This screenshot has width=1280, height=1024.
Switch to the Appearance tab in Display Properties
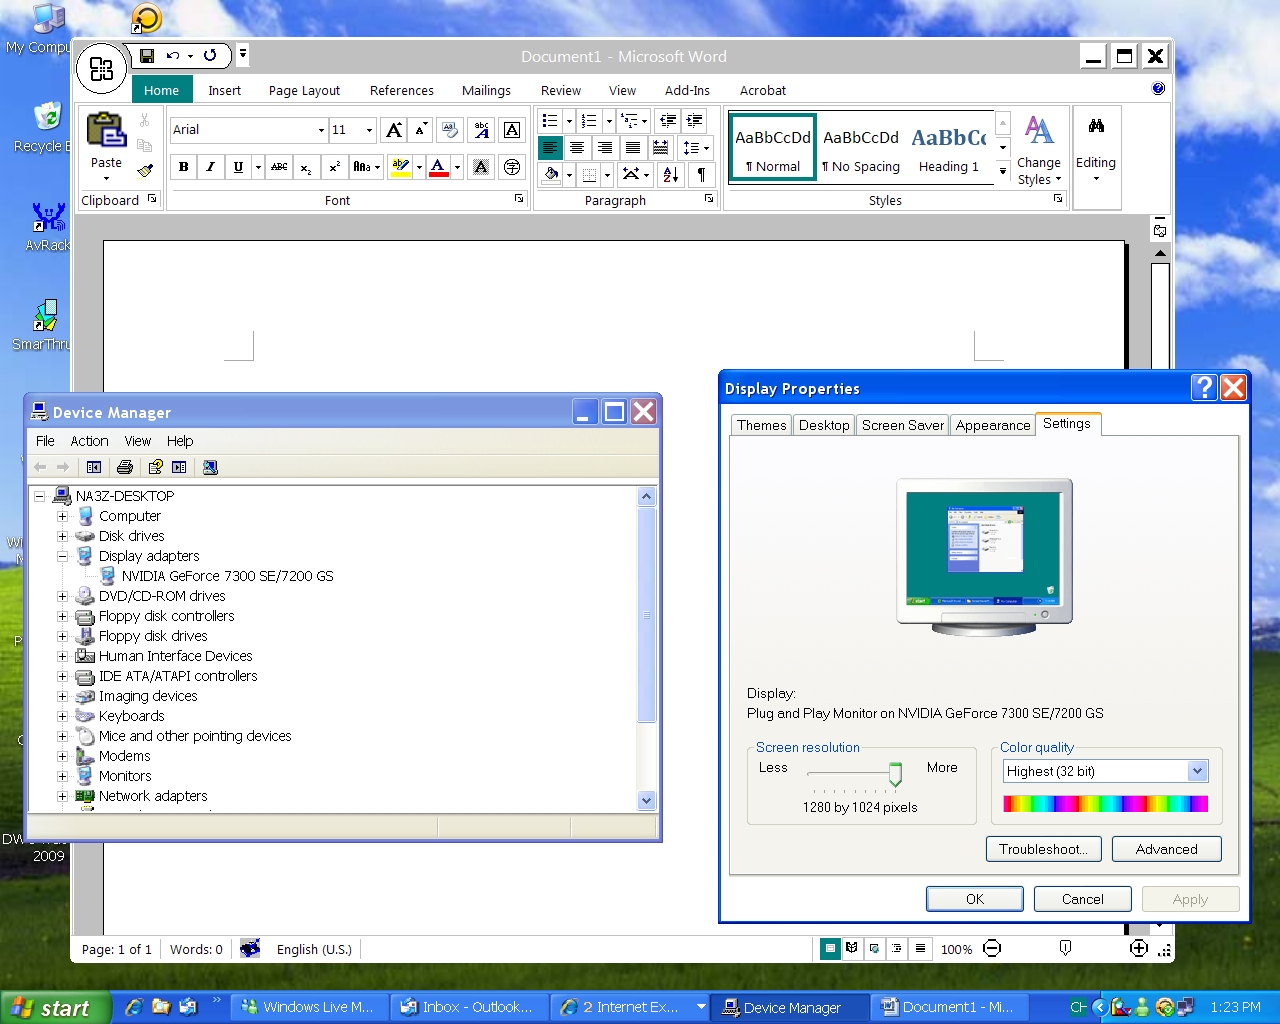pyautogui.click(x=992, y=425)
